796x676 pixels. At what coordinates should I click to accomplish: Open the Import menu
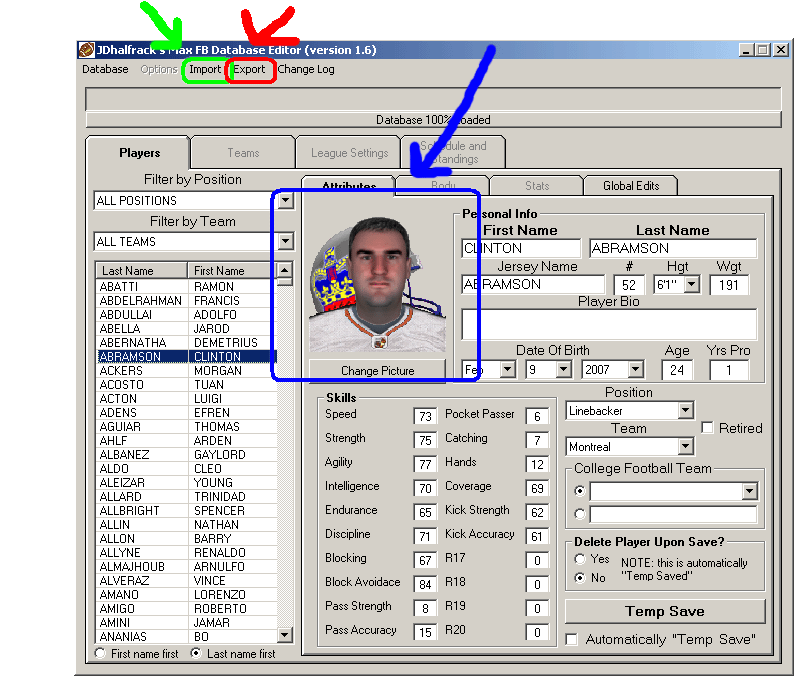tap(205, 69)
